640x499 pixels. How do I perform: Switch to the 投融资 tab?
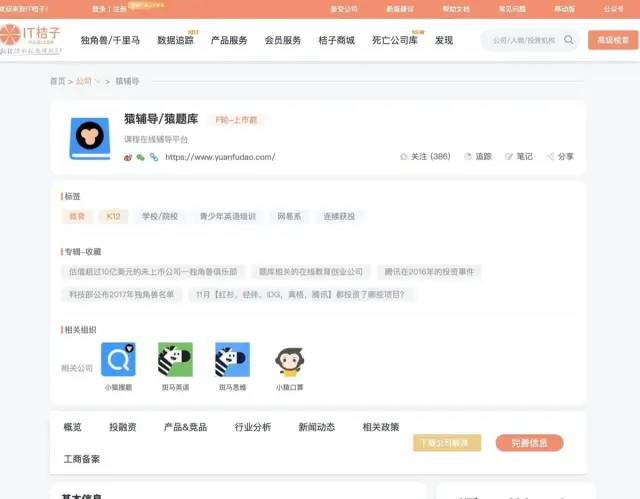(122, 427)
